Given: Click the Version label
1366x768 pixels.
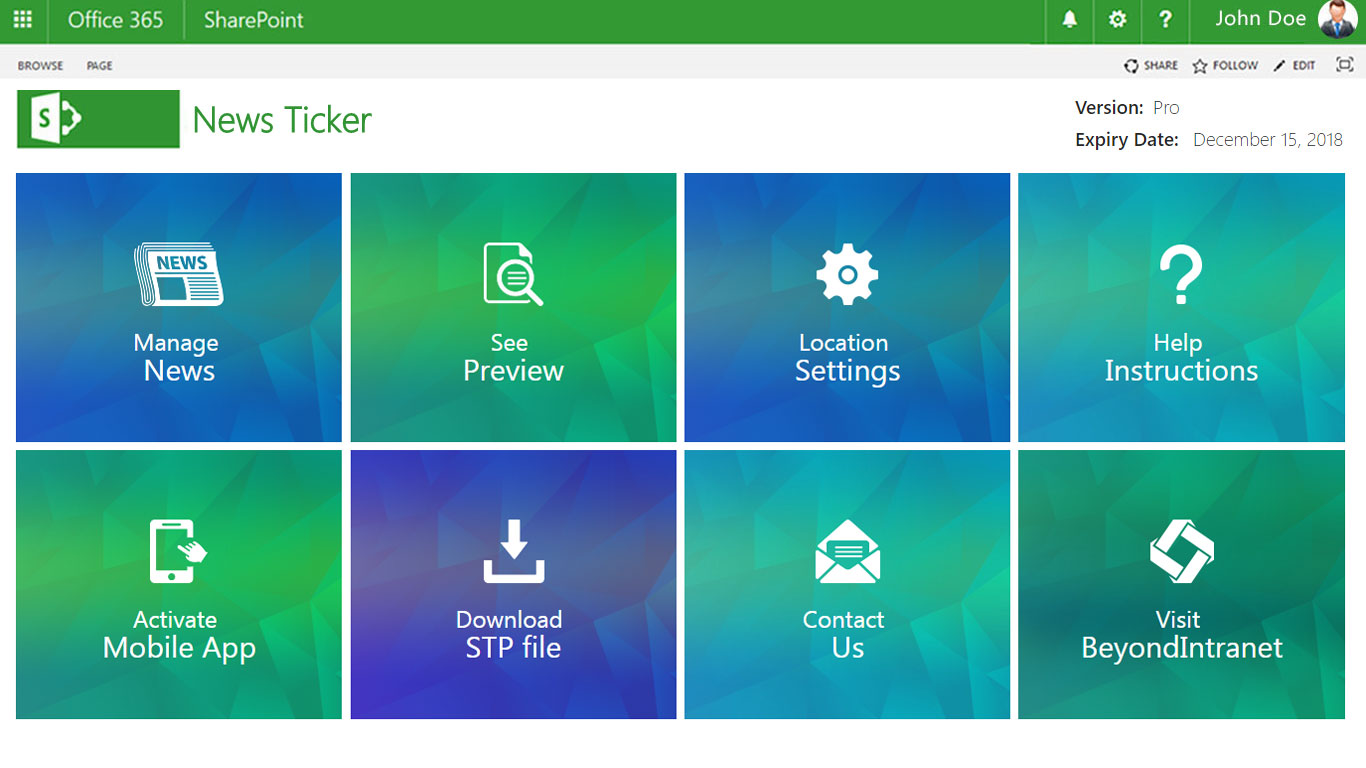Looking at the screenshot, I should pyautogui.click(x=1109, y=108).
